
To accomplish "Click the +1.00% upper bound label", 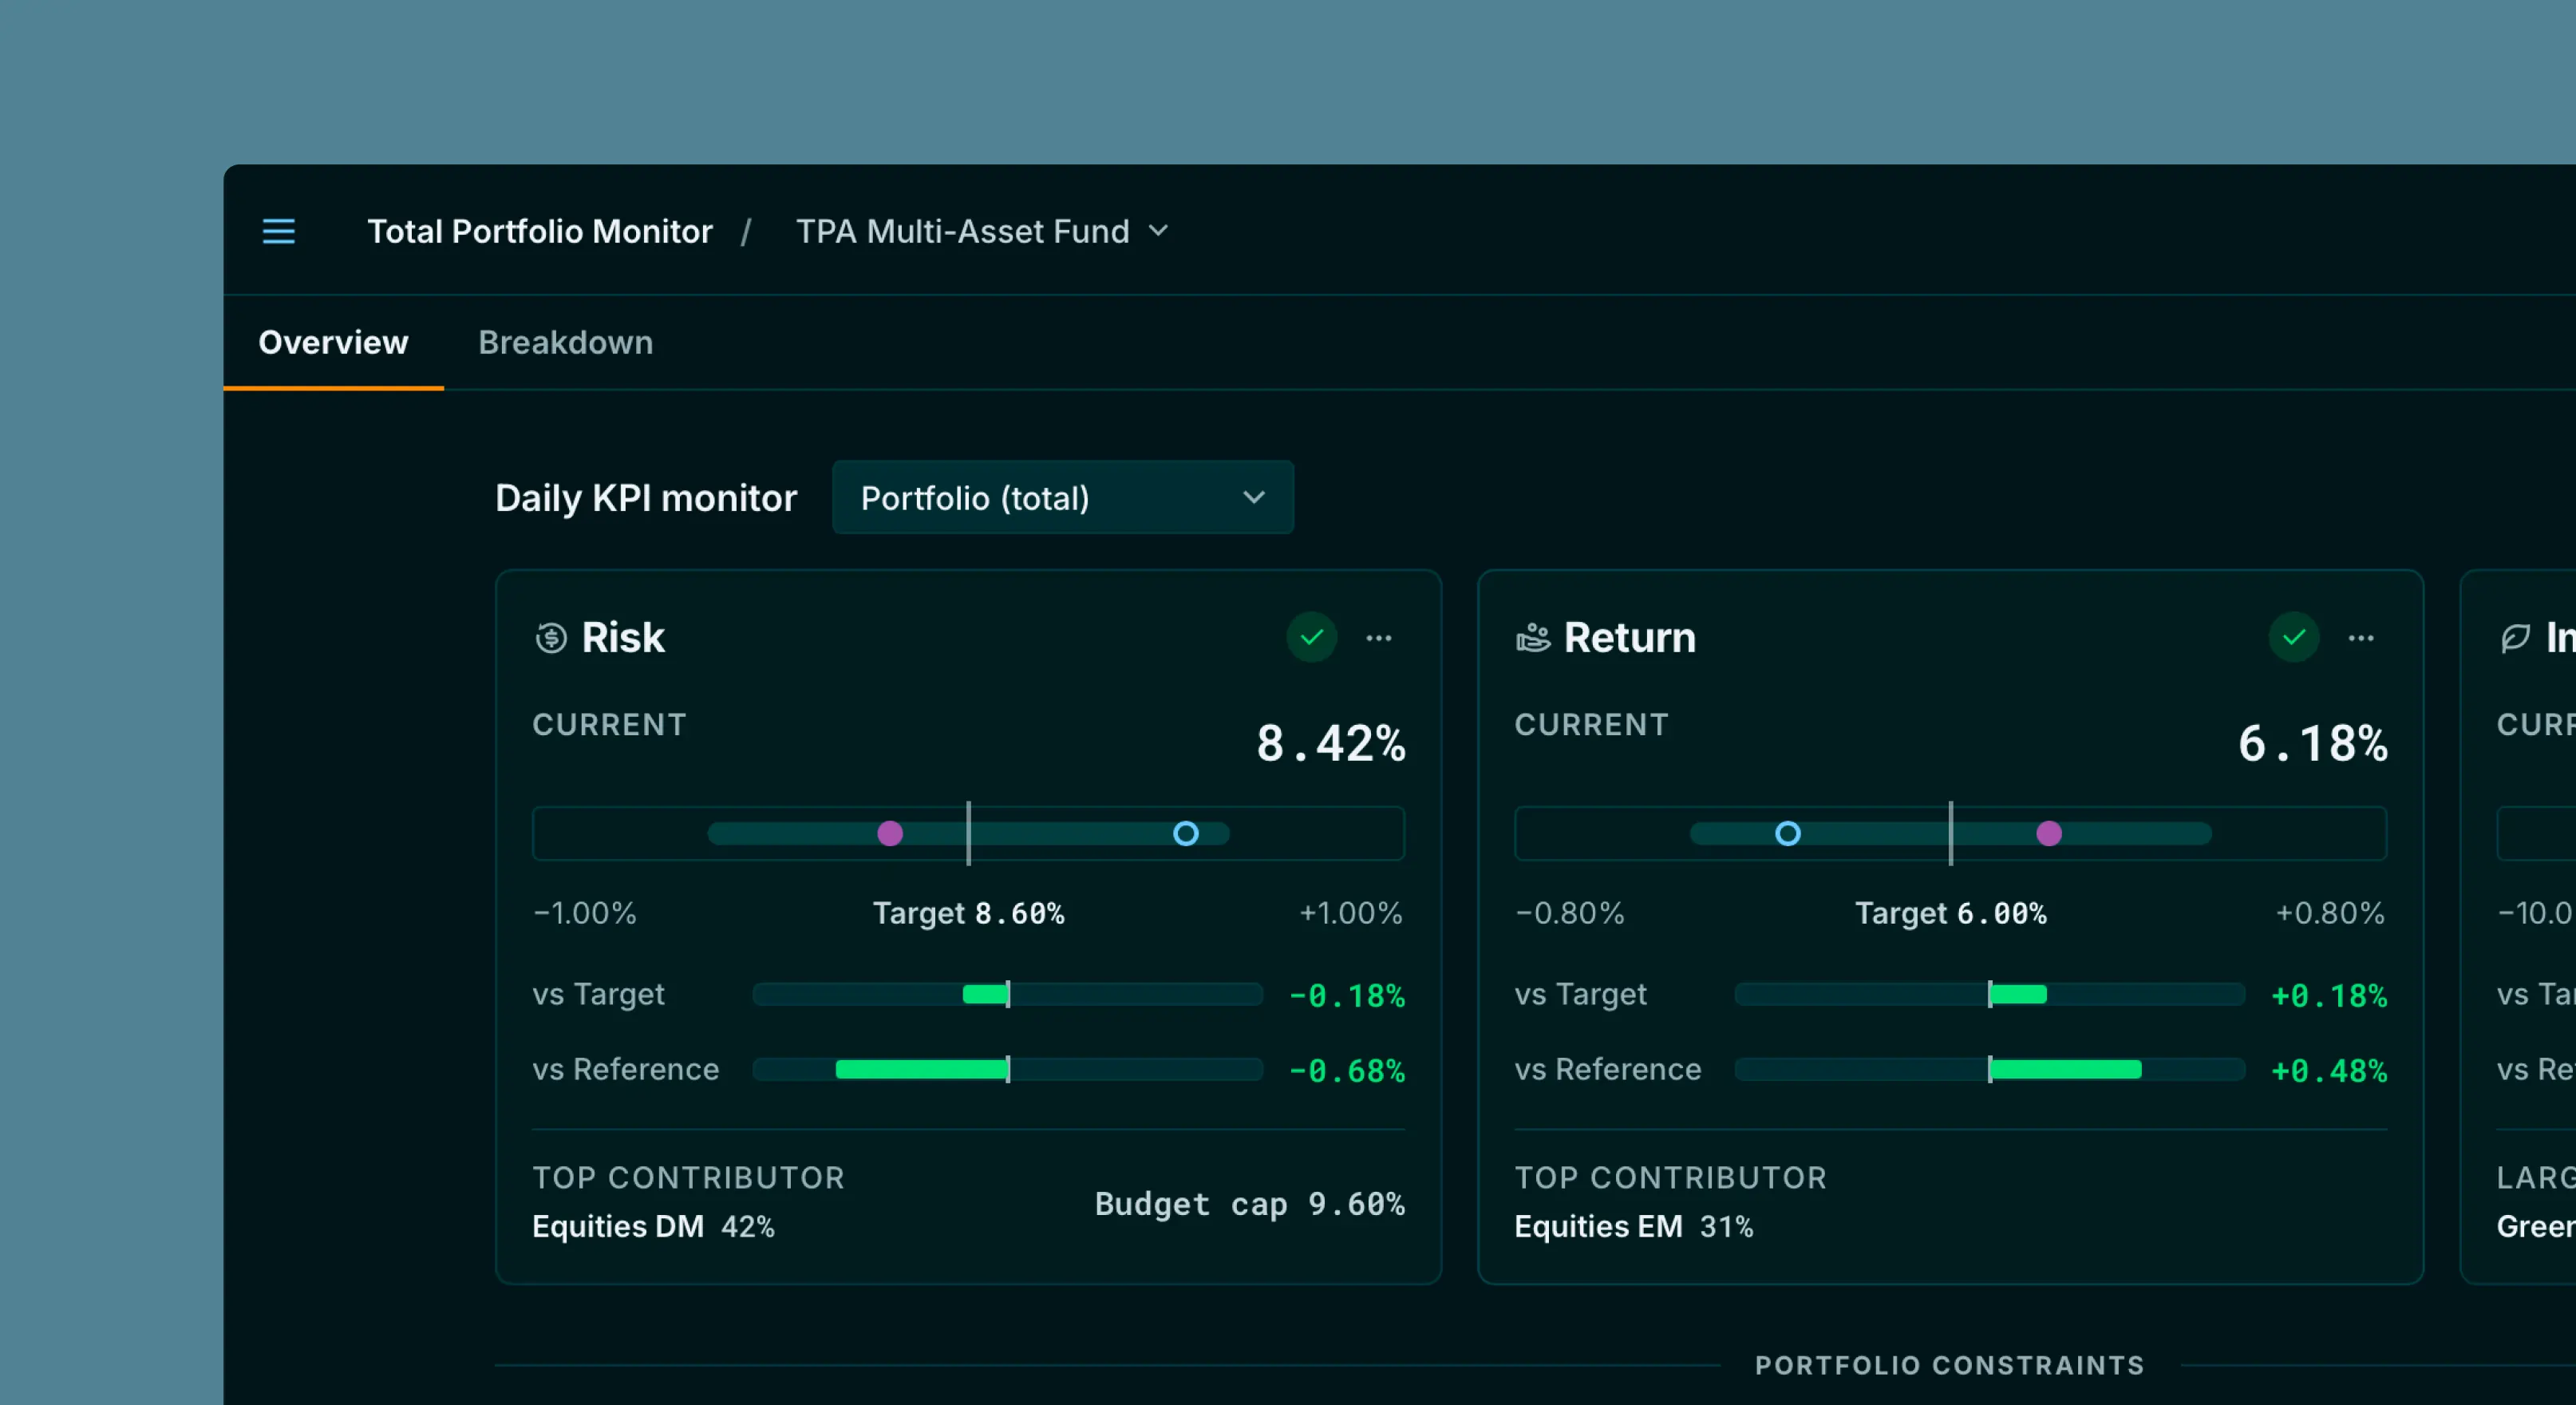I will tap(1351, 913).
